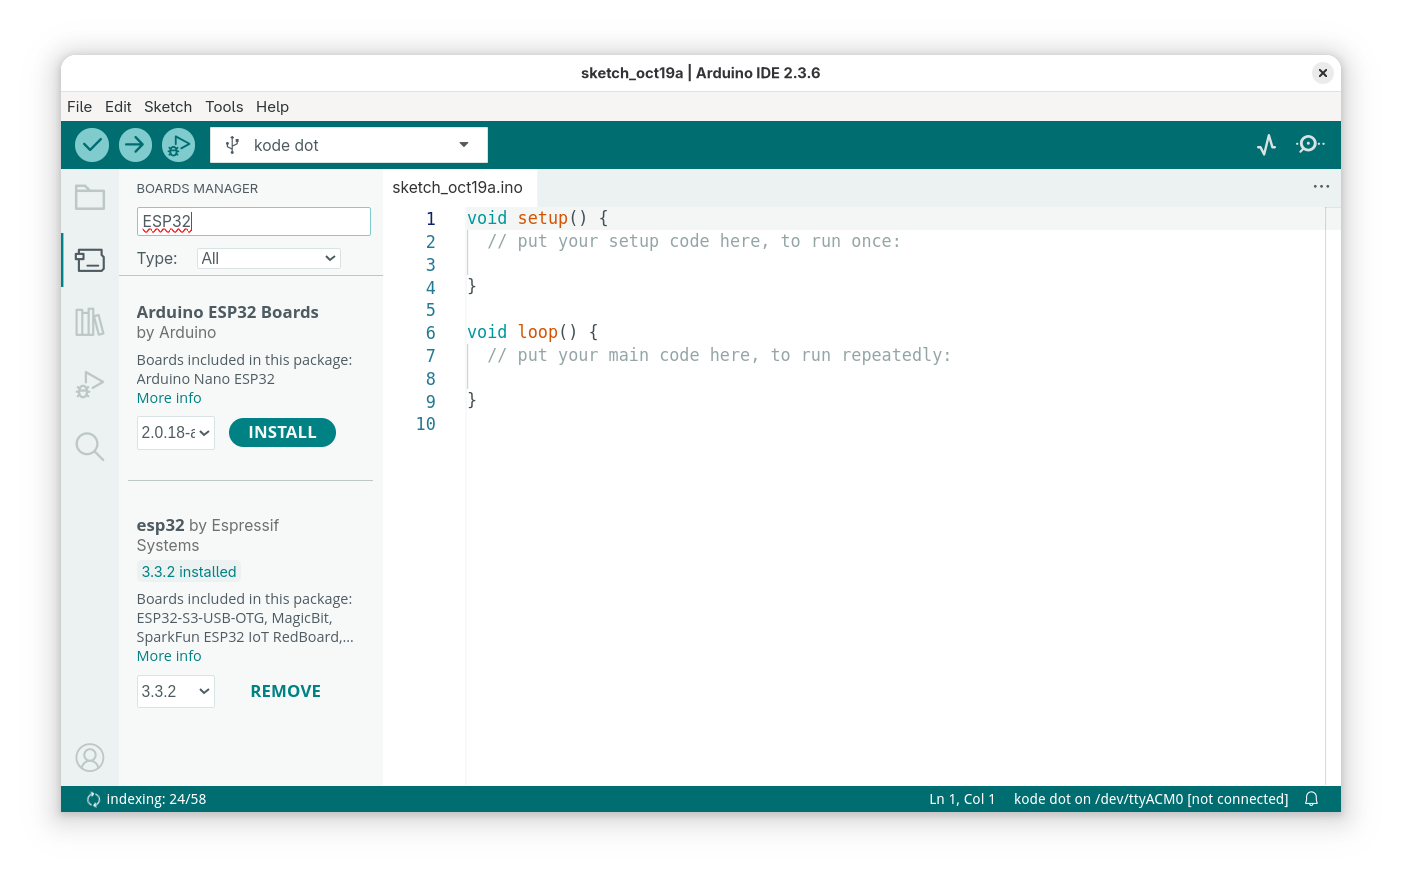Viewport: 1402px width, 879px height.
Task: Open the Edit menu
Action: 118,107
